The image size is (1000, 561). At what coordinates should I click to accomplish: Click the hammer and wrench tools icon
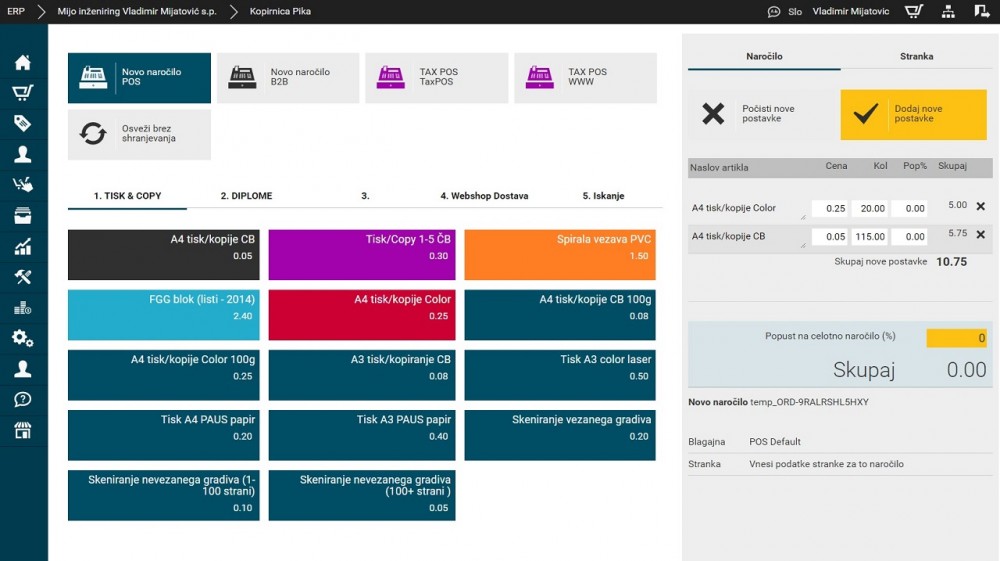point(22,277)
